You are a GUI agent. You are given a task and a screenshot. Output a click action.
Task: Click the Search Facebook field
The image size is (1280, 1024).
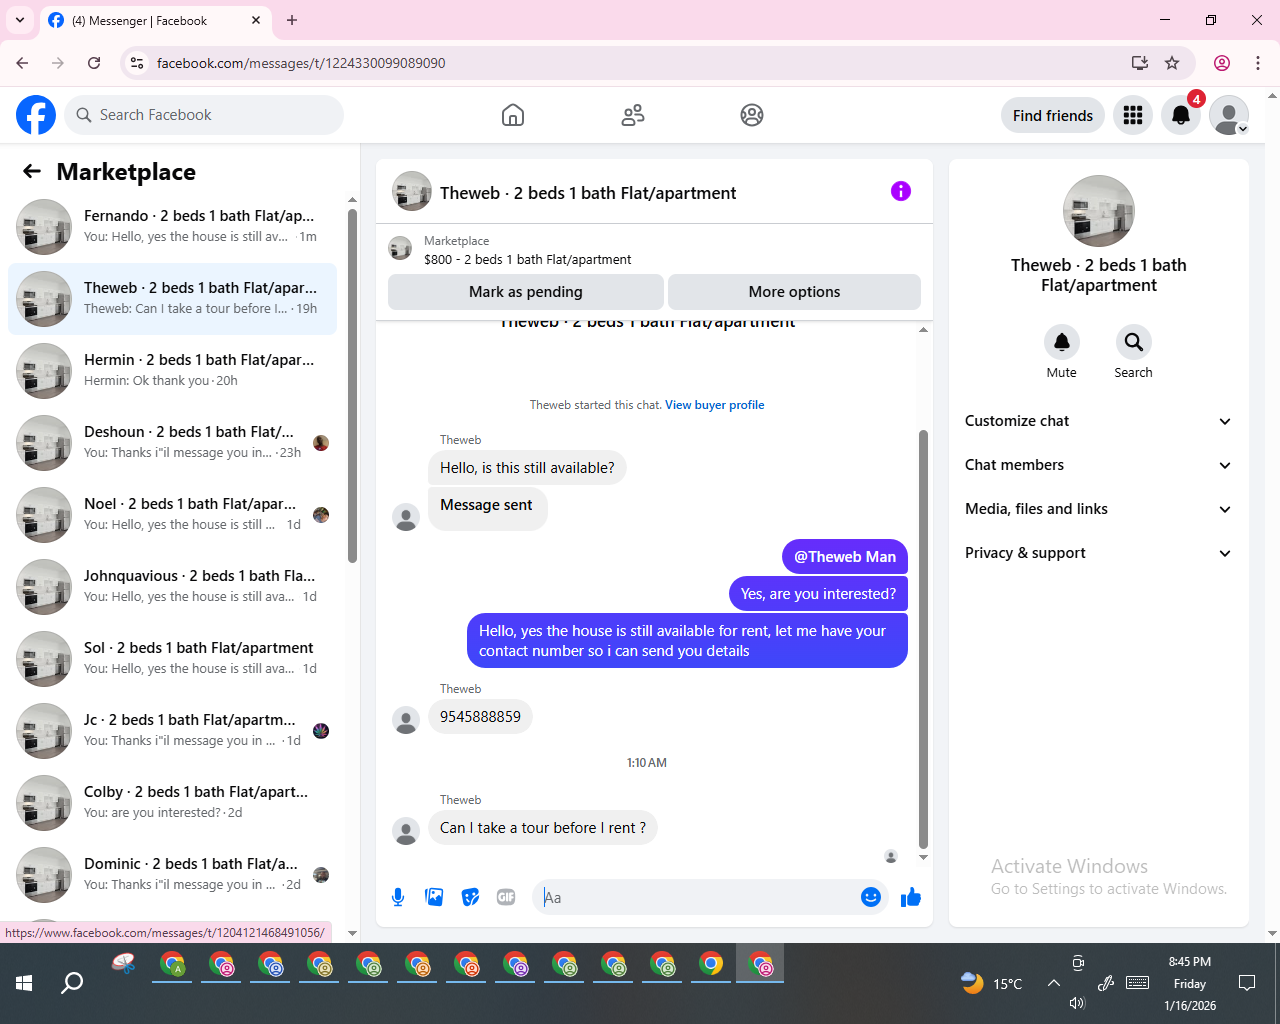(x=204, y=115)
